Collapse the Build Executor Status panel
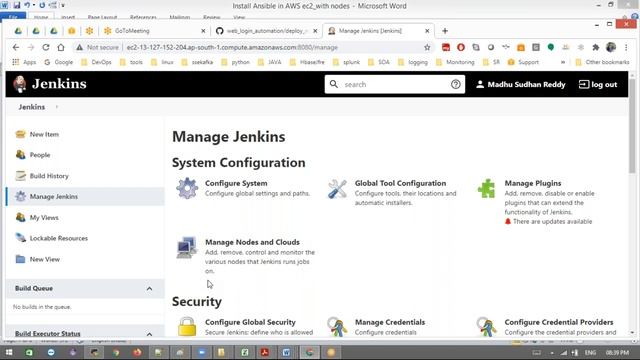The width and height of the screenshot is (640, 360). [149, 334]
